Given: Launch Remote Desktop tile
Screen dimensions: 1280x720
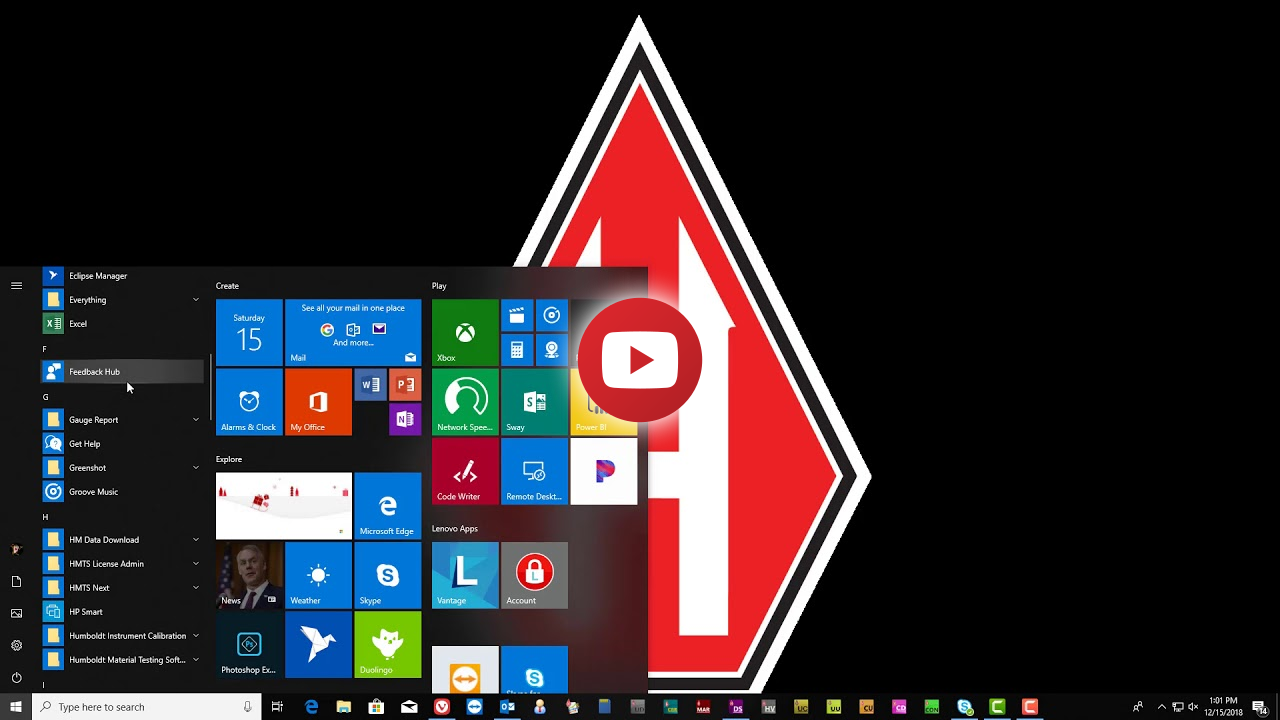Looking at the screenshot, I should pos(534,471).
